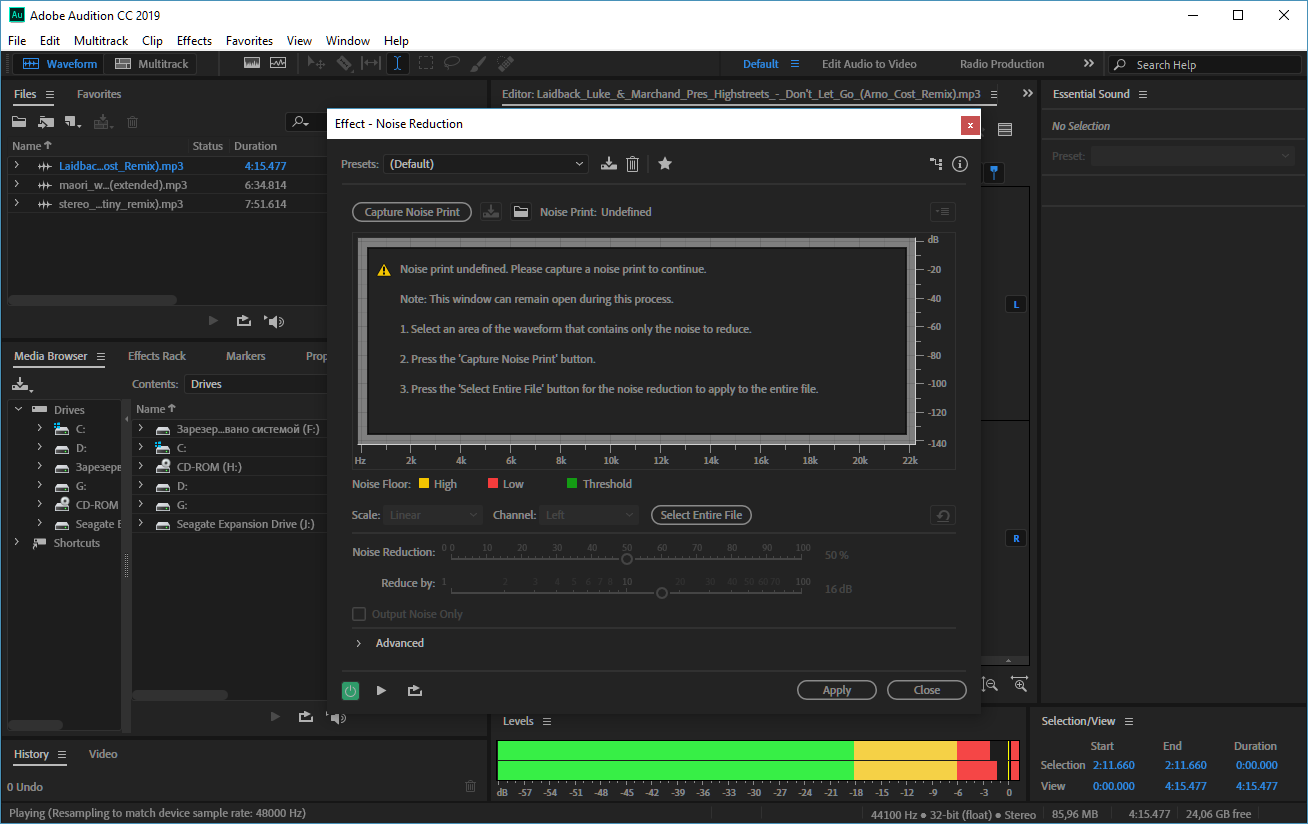Close the Noise Reduction dialog

927,690
